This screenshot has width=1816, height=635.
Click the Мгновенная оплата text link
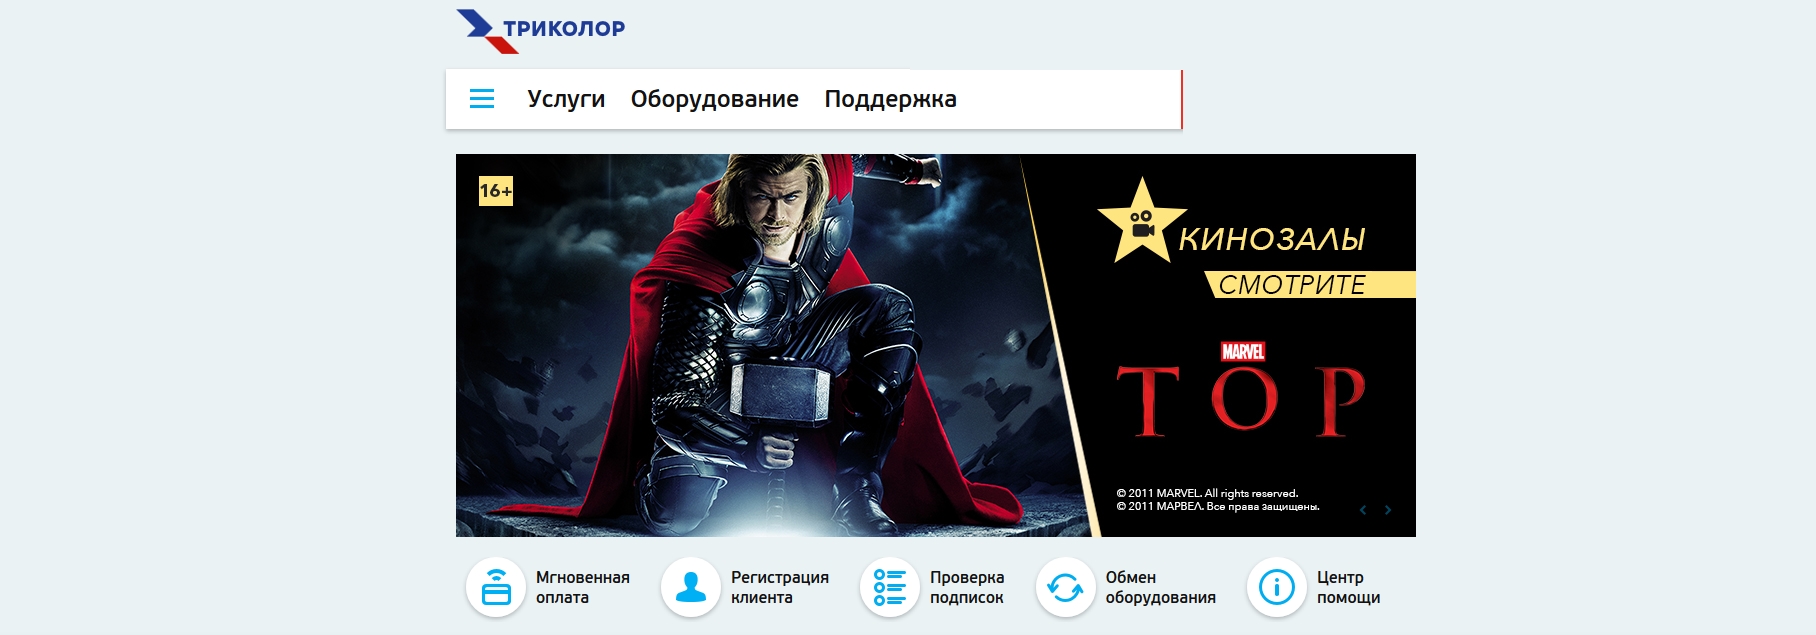pos(583,587)
